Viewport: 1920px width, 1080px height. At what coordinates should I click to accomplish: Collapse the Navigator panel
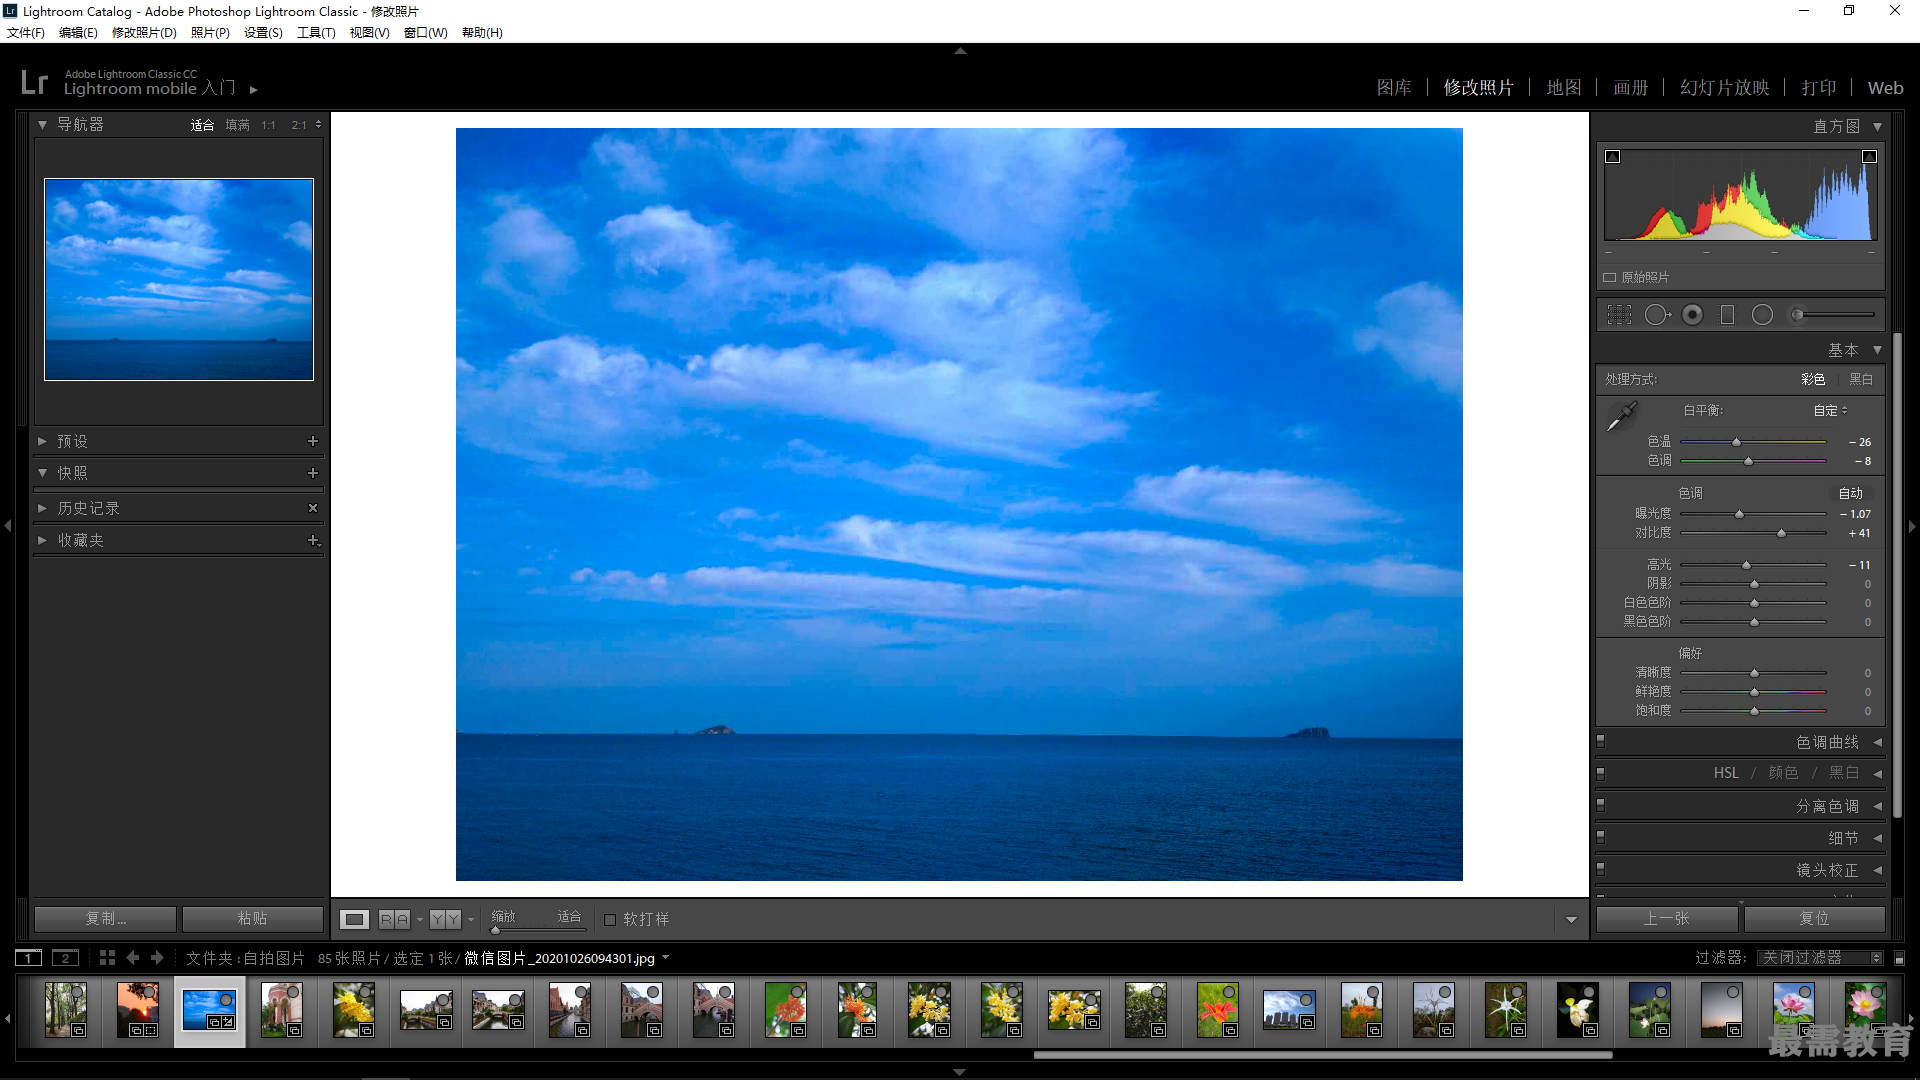point(42,125)
